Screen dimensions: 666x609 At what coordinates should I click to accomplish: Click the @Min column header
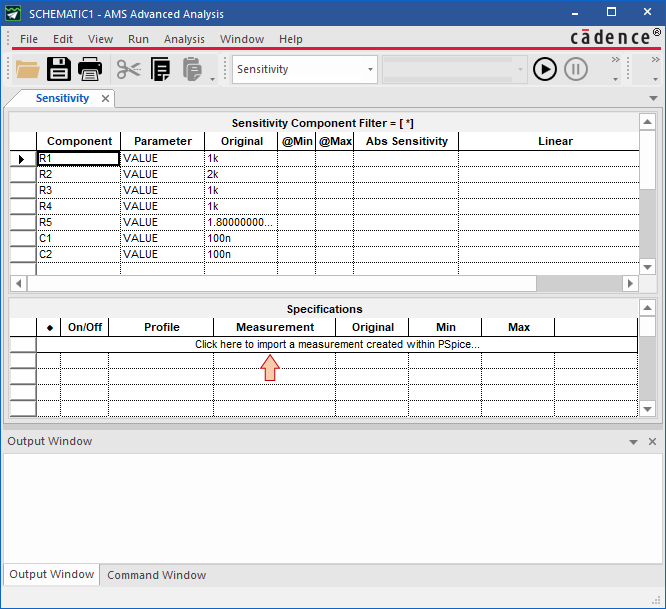point(297,141)
